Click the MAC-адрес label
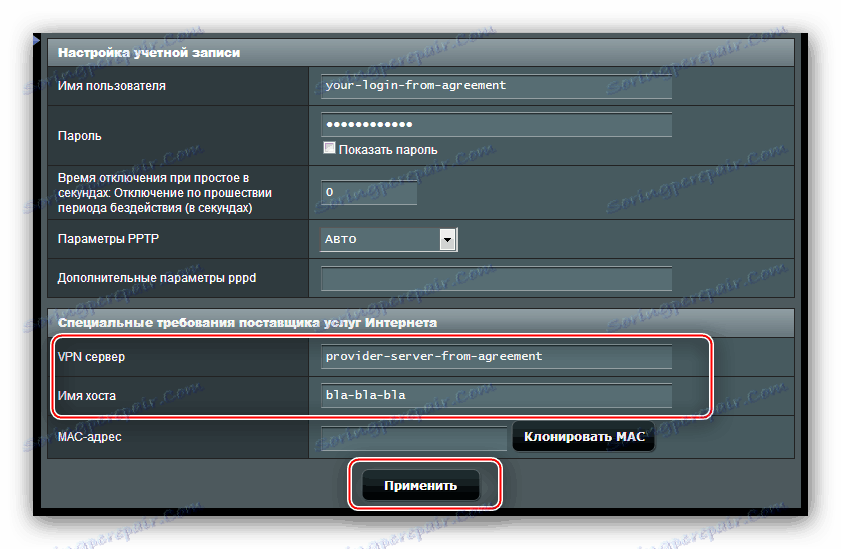Viewport: 841px width, 549px height. tap(90, 437)
